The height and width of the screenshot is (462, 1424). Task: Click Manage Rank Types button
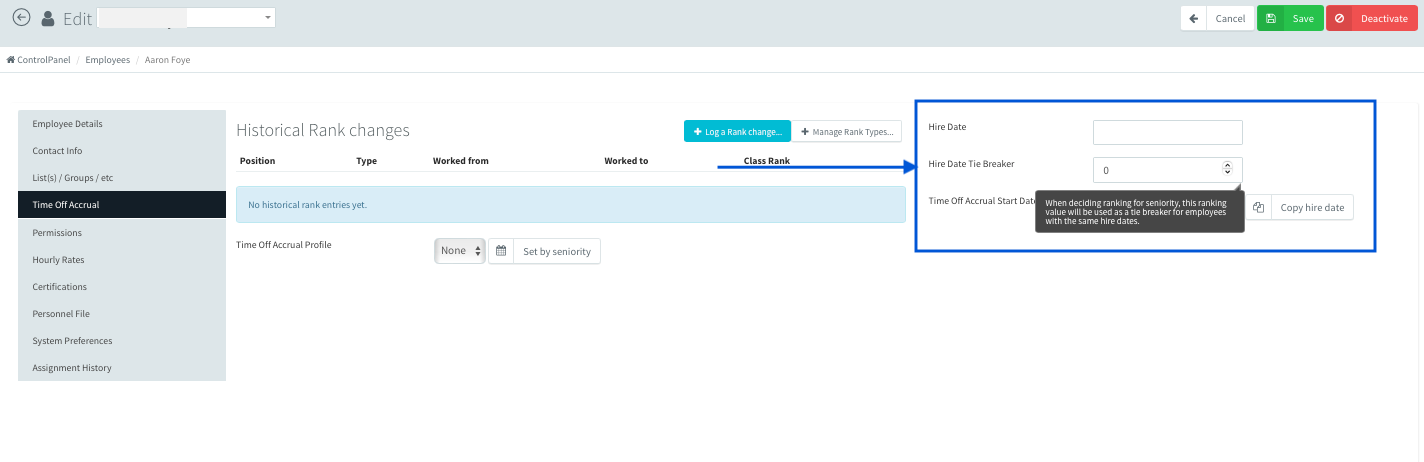pyautogui.click(x=847, y=131)
